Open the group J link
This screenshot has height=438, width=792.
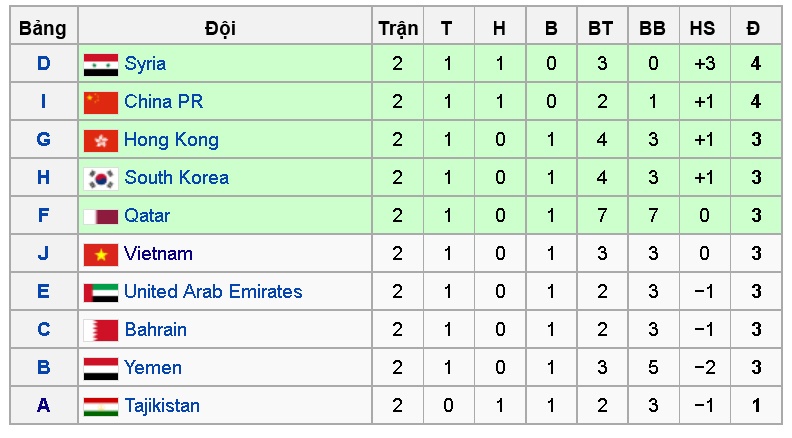(x=44, y=254)
